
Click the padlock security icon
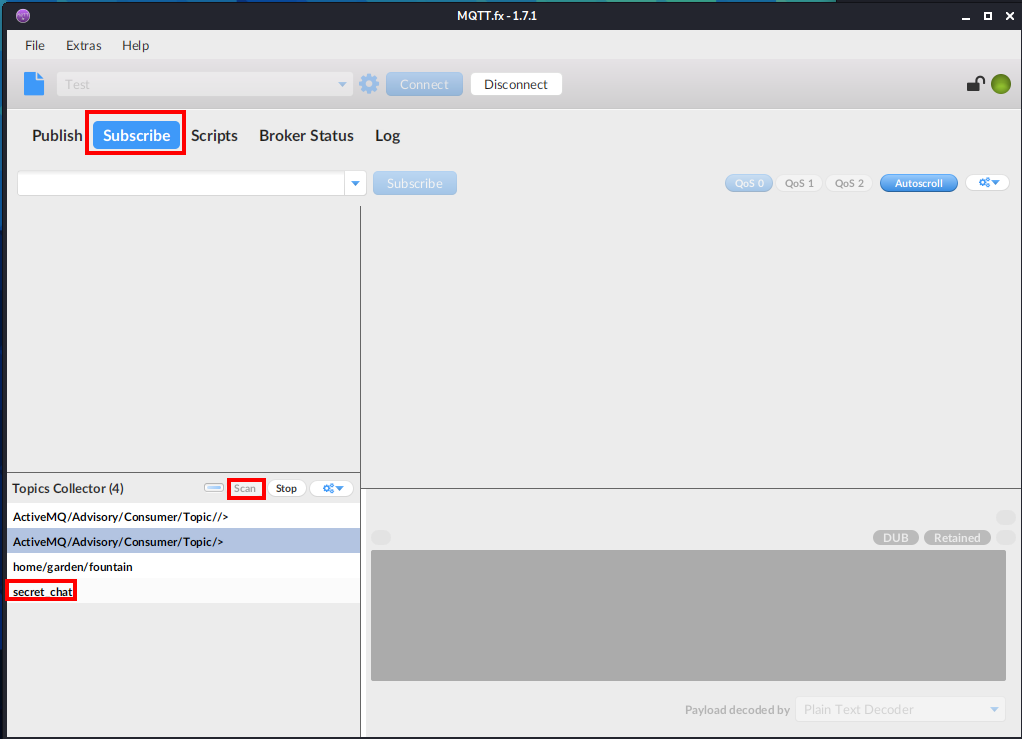click(x=975, y=84)
